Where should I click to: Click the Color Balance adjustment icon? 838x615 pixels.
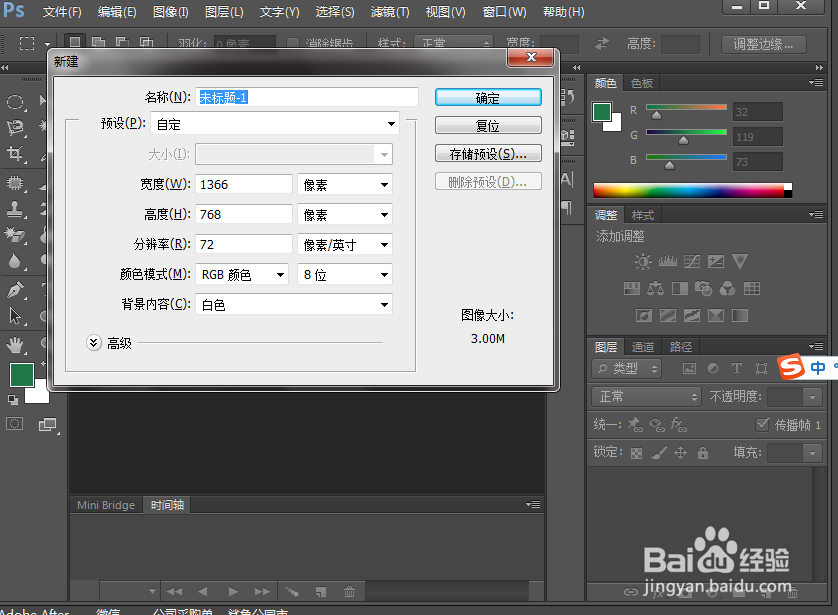(655, 289)
